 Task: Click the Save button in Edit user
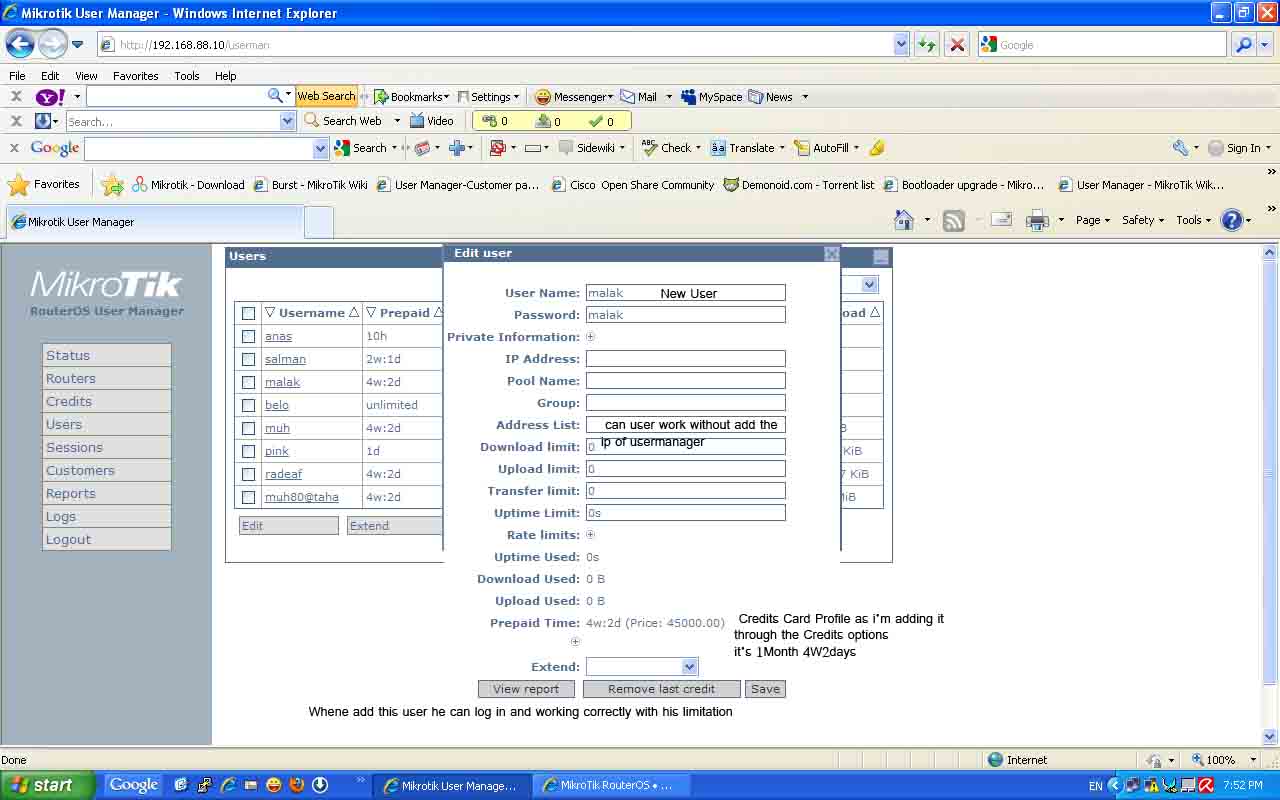point(766,689)
